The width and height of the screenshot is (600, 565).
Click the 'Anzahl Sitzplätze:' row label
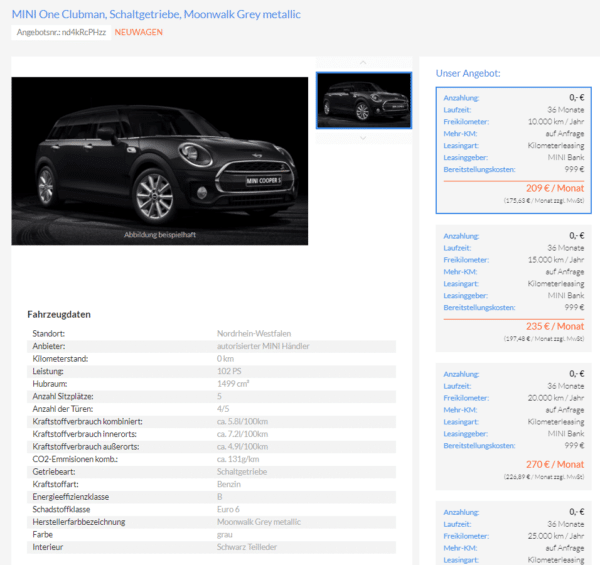coord(63,396)
